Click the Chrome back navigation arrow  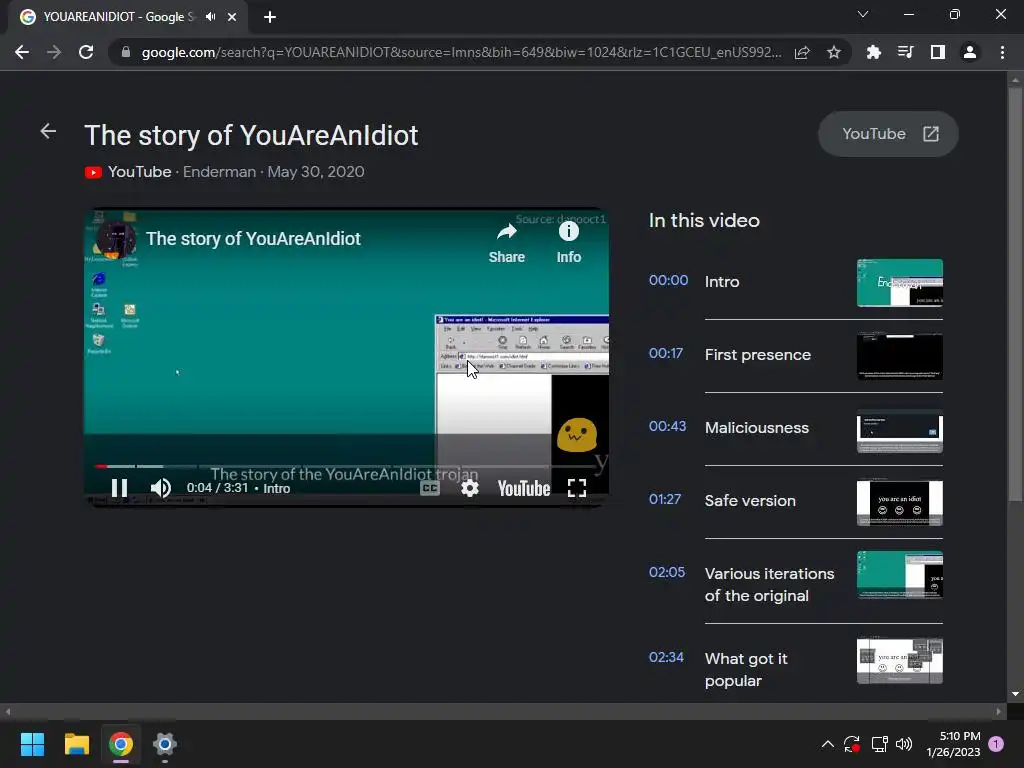point(22,52)
